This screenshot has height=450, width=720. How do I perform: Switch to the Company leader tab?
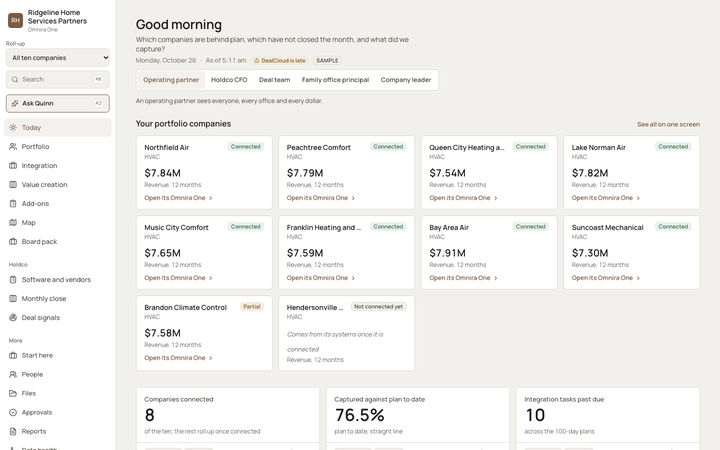[x=406, y=80]
